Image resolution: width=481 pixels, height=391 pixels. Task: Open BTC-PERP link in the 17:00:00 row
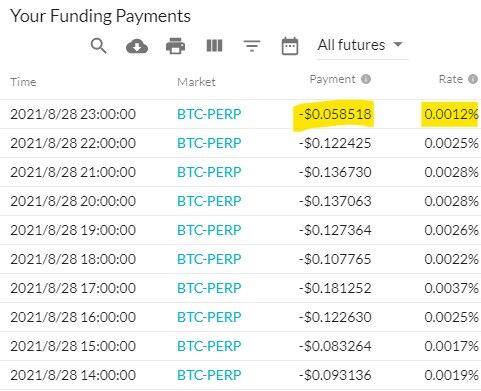pos(209,288)
